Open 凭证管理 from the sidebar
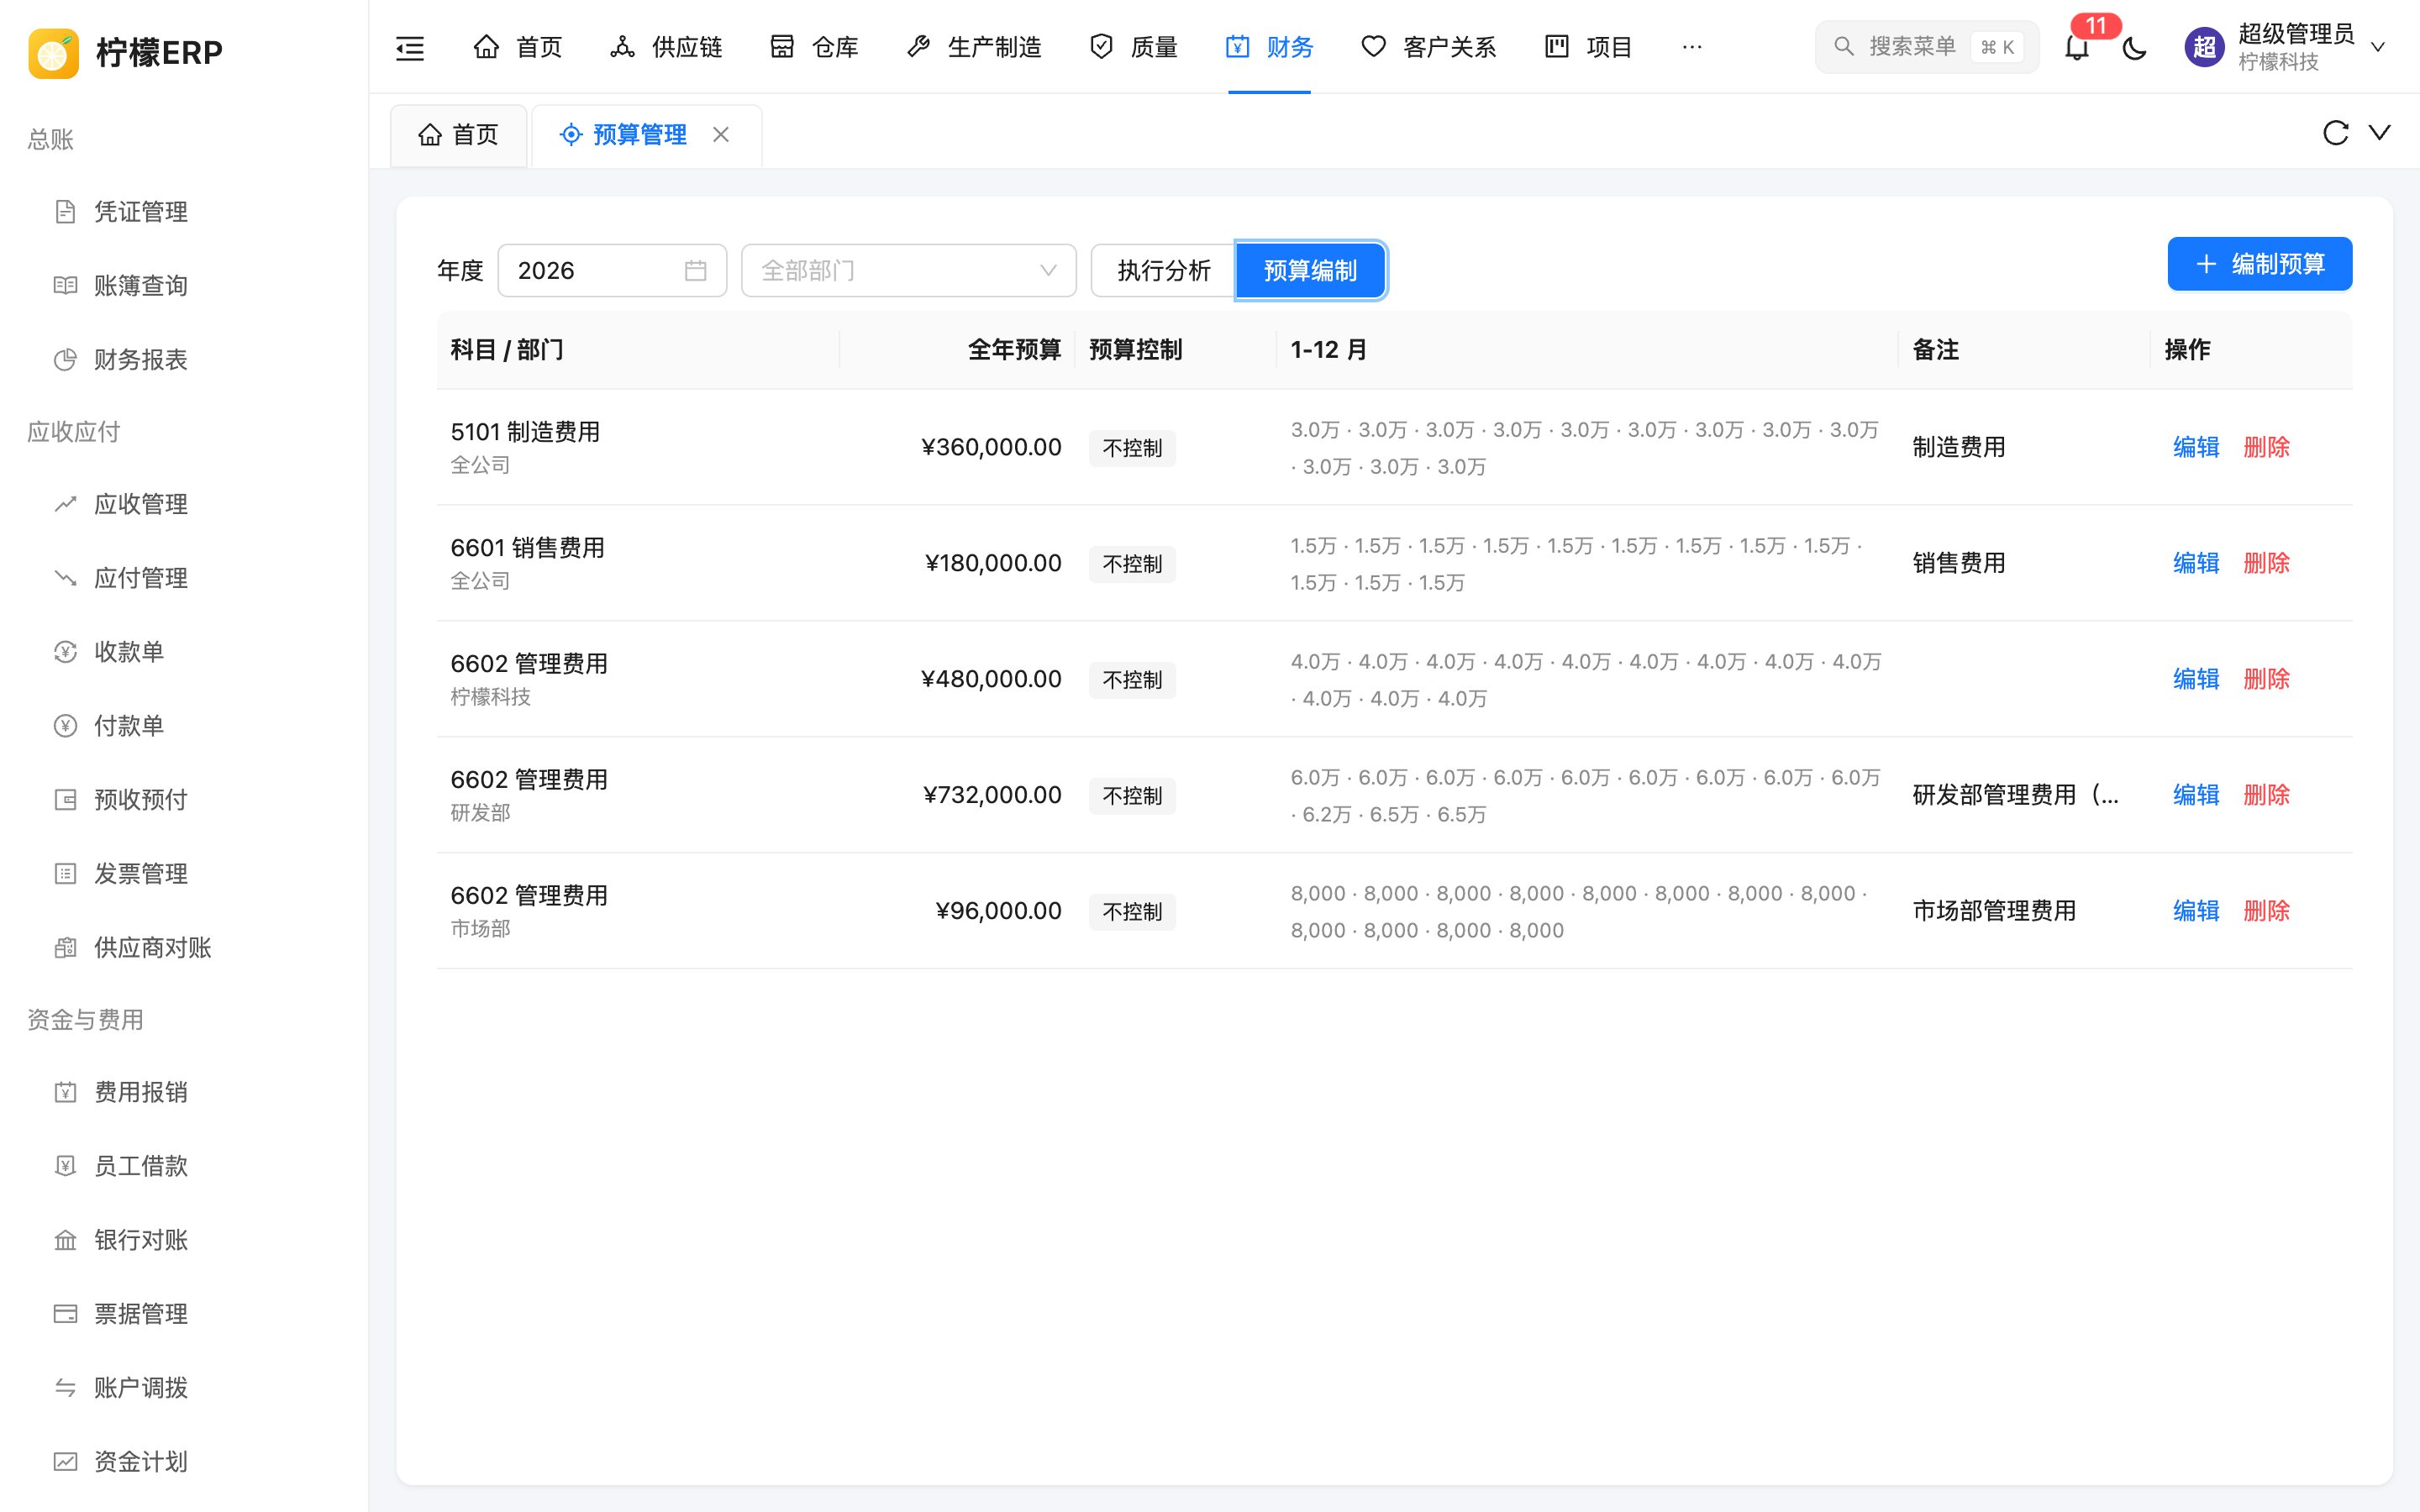 (140, 212)
